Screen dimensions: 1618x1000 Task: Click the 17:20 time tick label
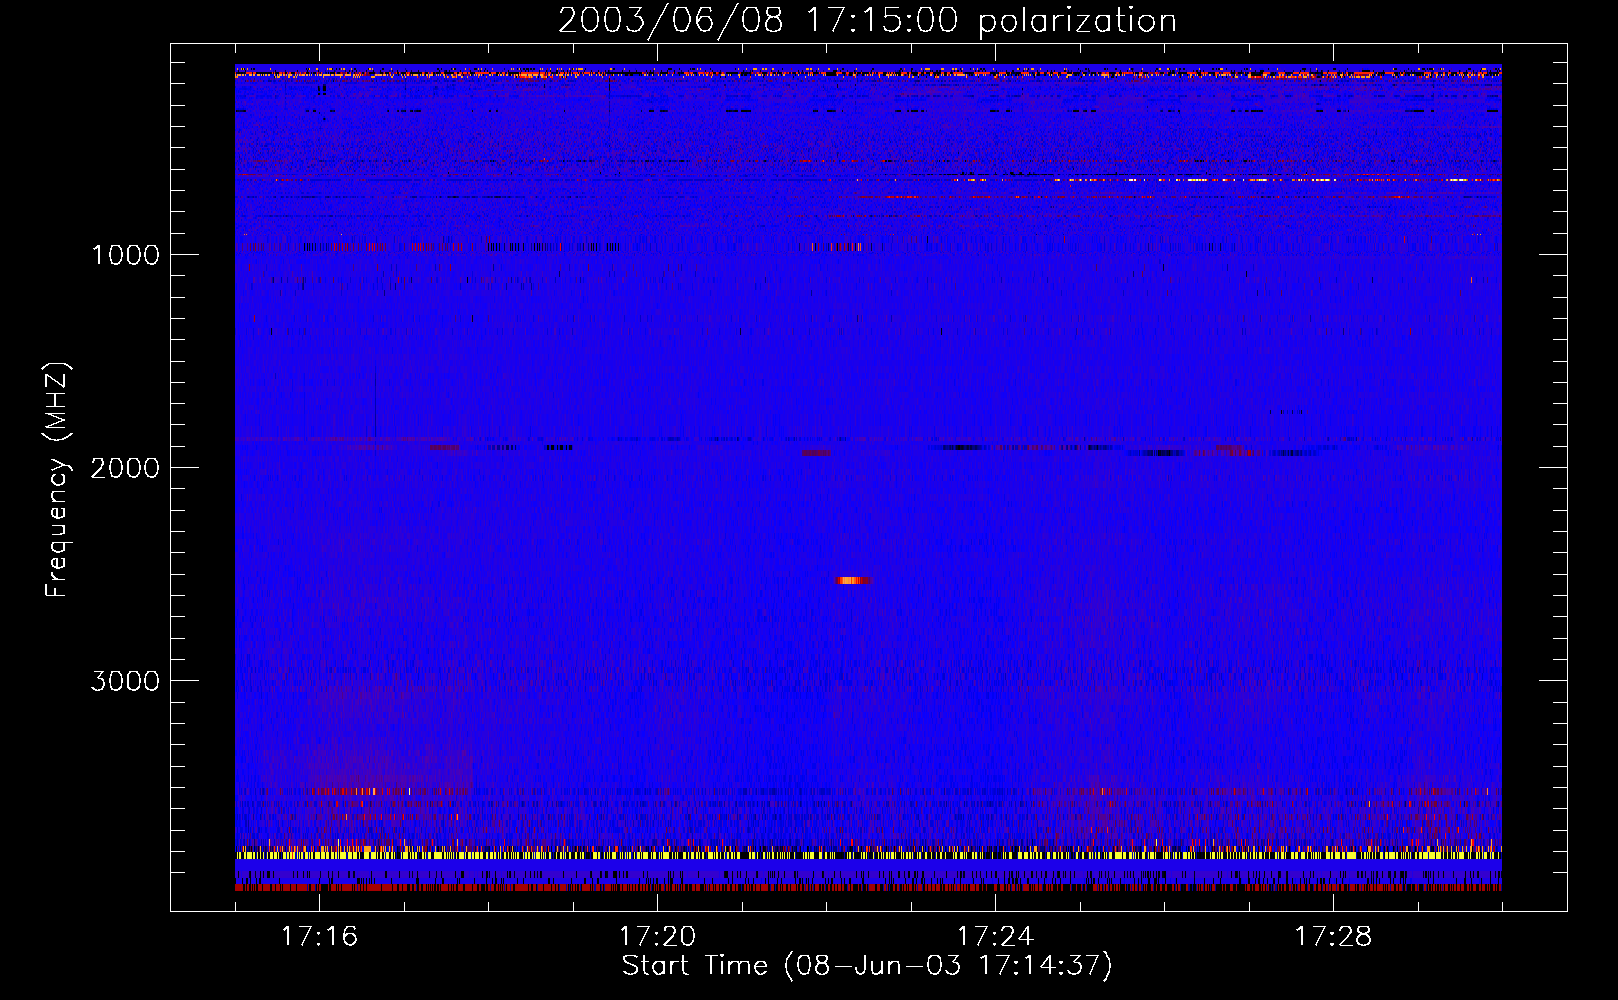click(x=657, y=937)
